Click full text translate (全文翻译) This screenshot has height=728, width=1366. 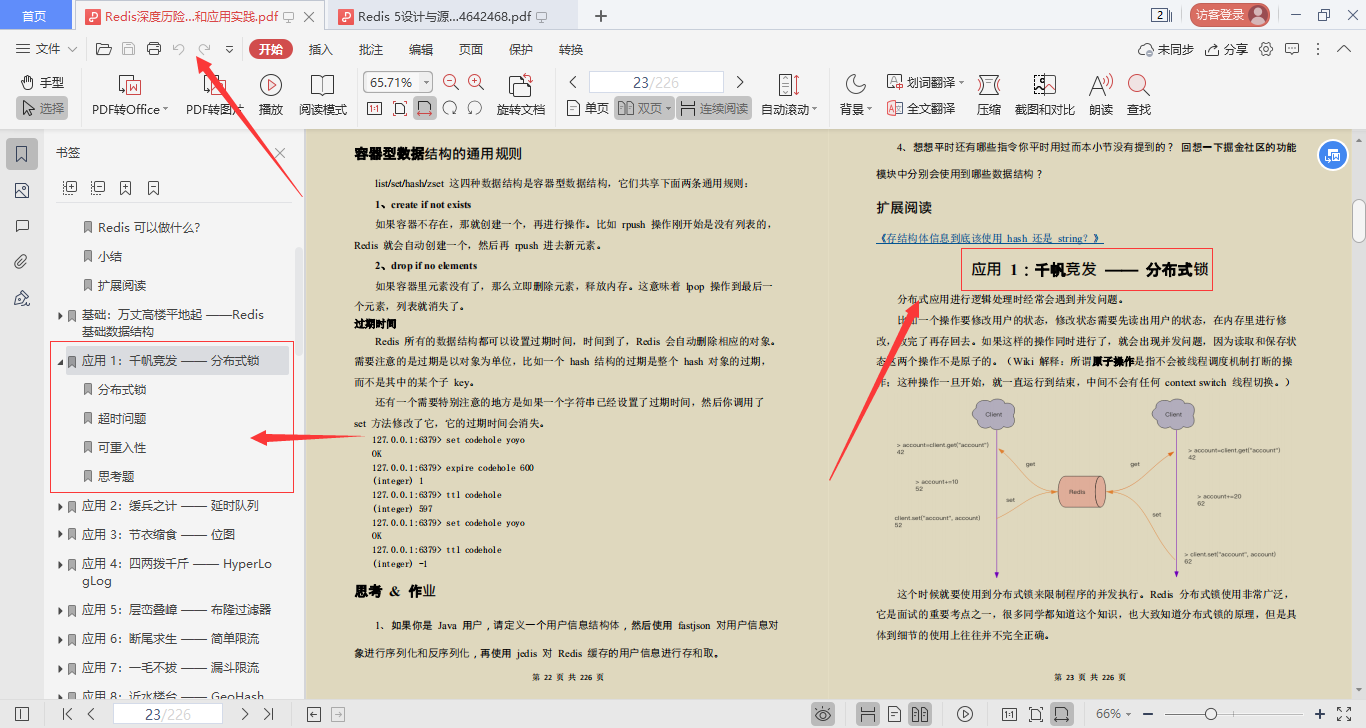click(920, 108)
